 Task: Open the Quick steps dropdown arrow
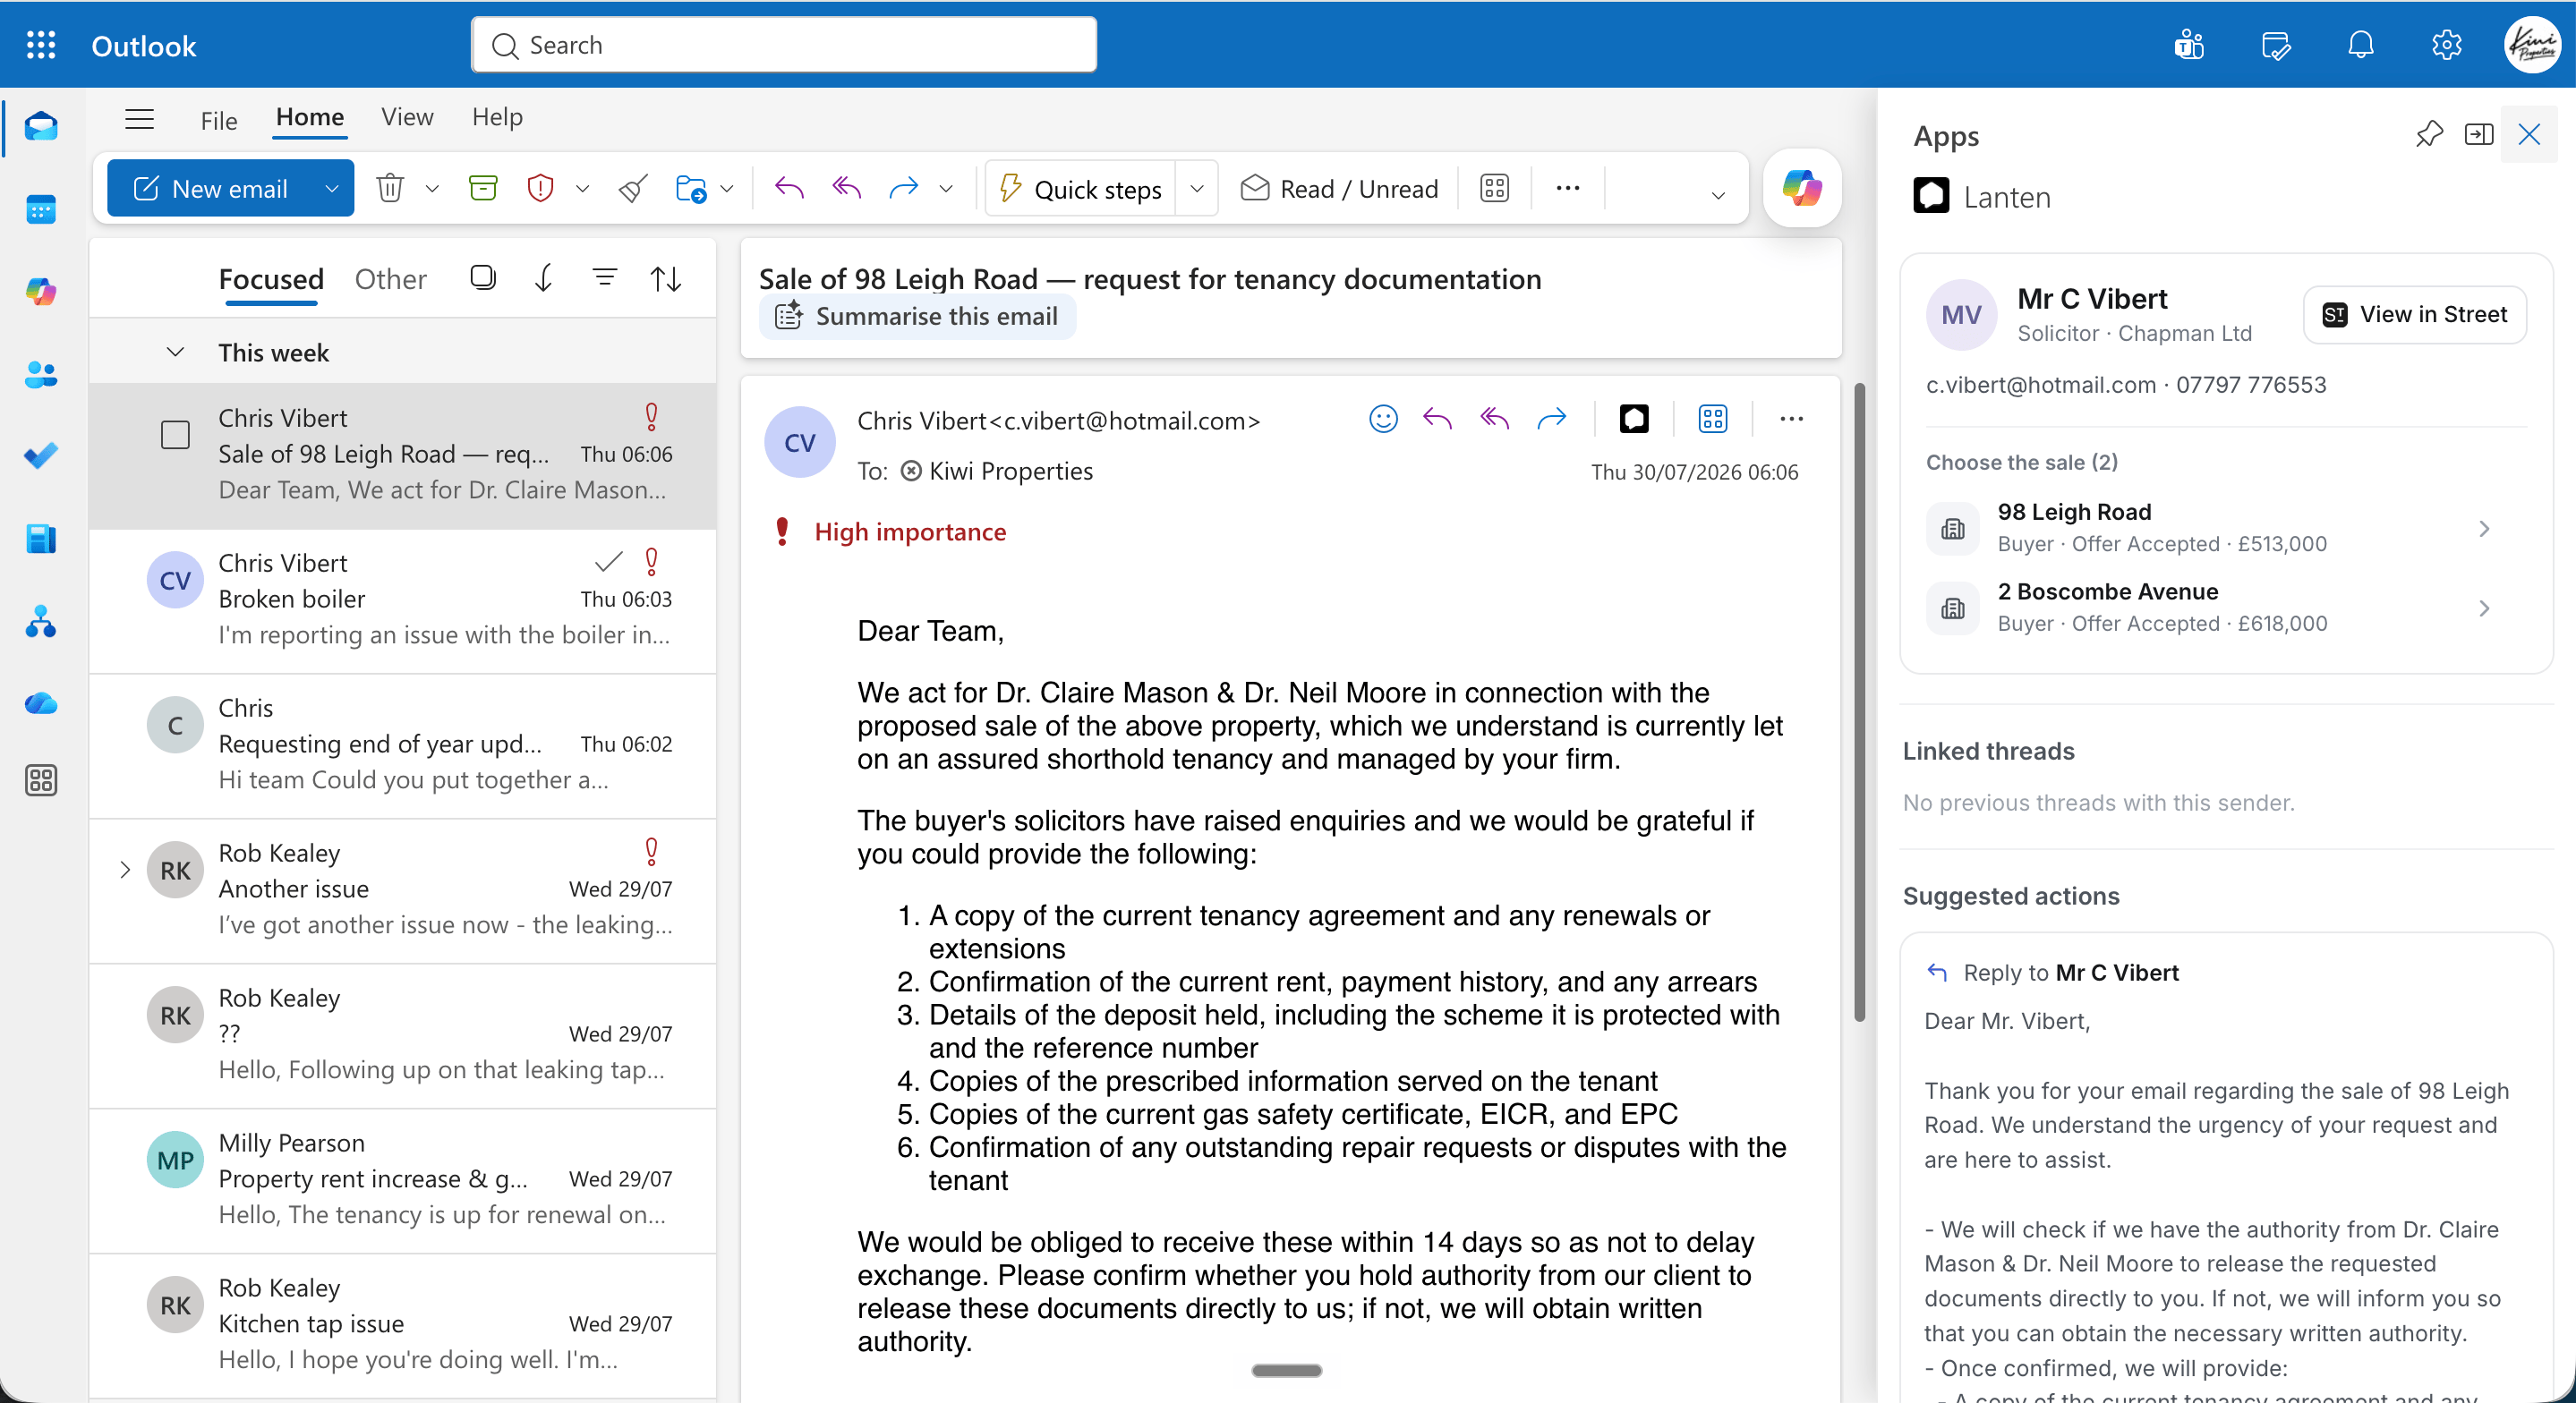click(x=1197, y=188)
